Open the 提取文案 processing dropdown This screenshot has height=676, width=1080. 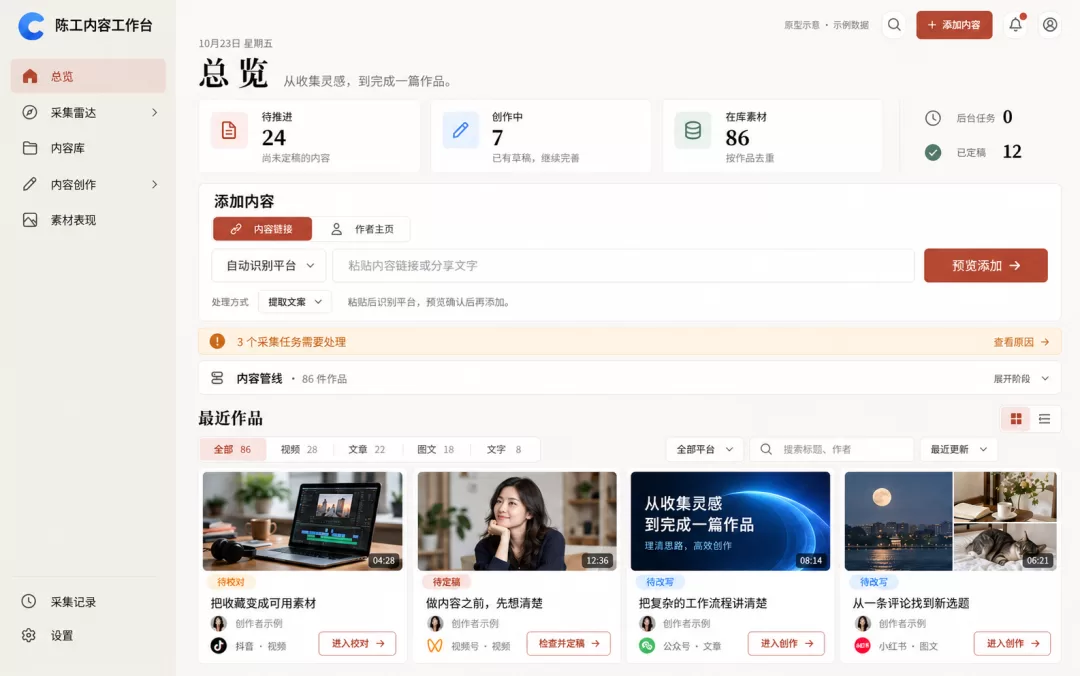295,302
